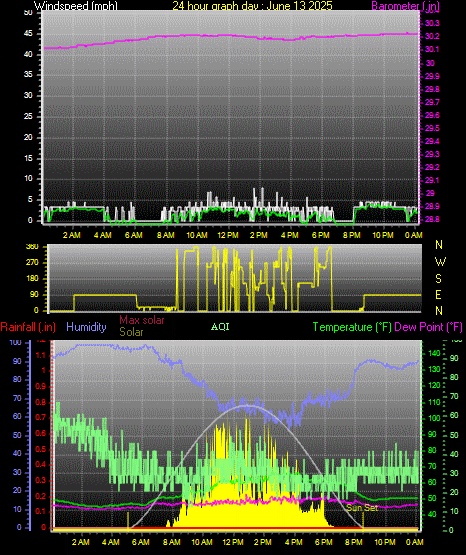Select the "Rainfall (.in)" legend label
The width and height of the screenshot is (466, 555).
point(28,327)
